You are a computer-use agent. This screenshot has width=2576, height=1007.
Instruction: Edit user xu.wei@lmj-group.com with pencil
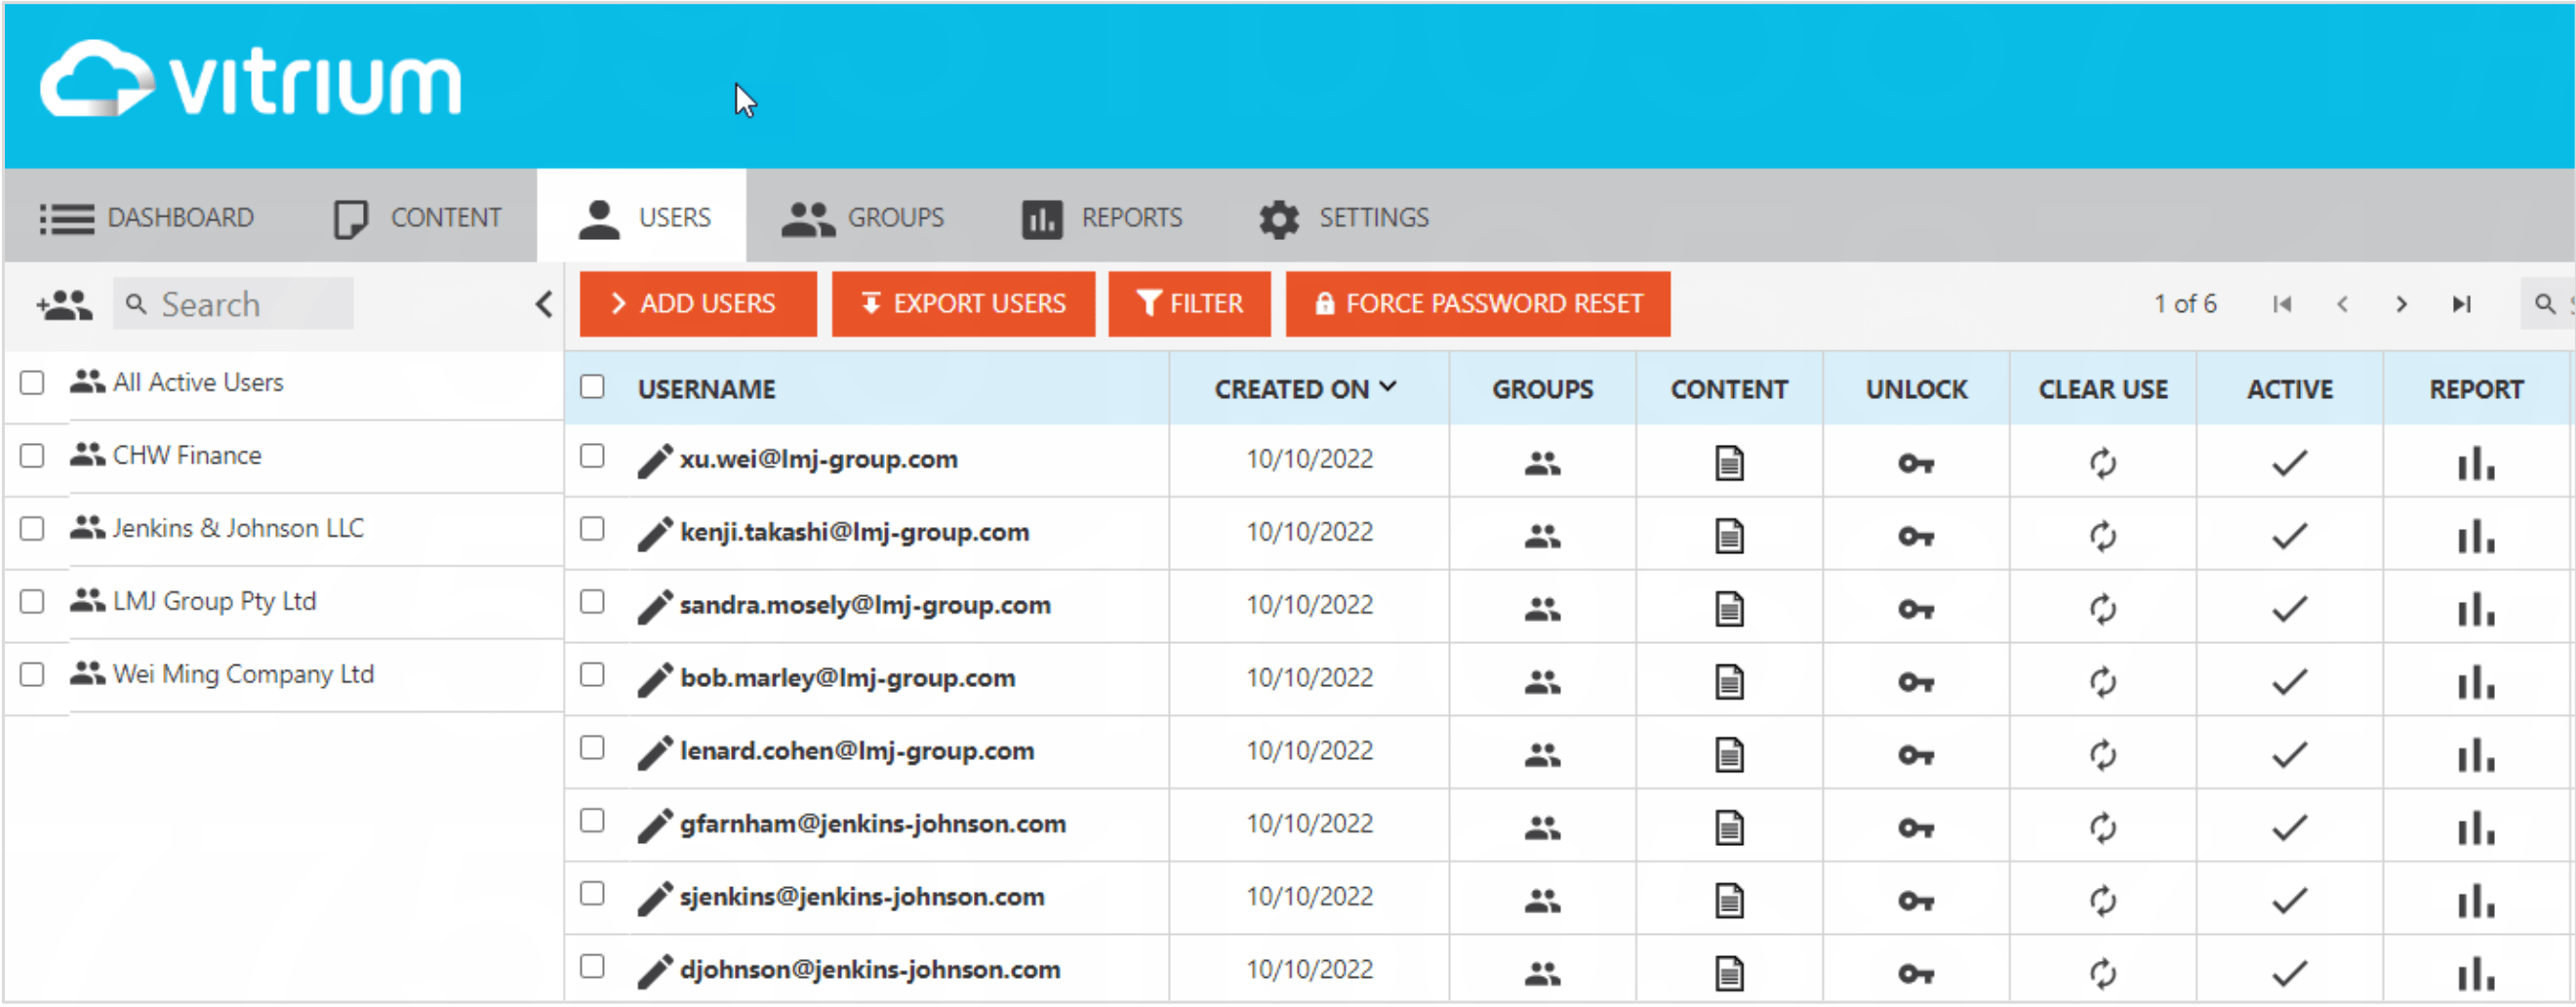654,460
